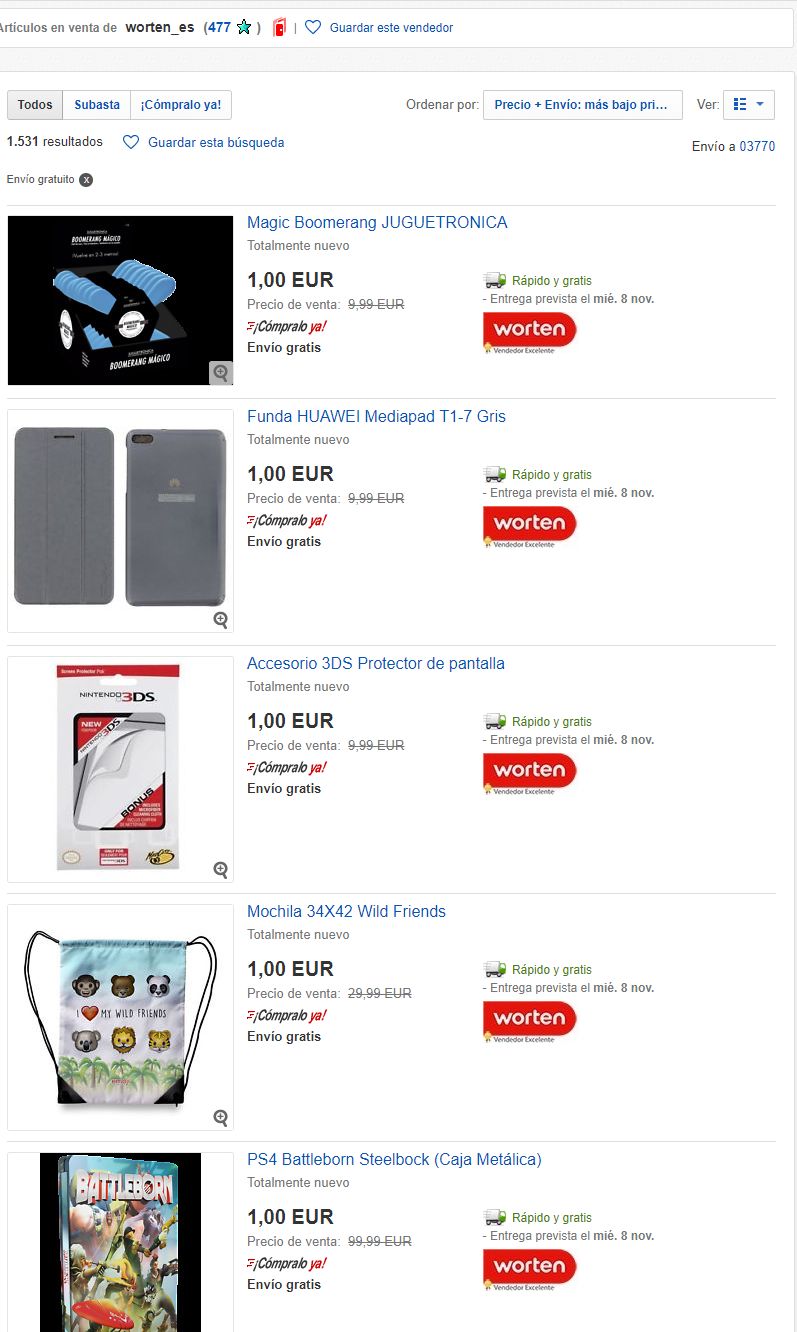This screenshot has height=1332, width=797.
Task: Expand the Ver view options dropdown
Action: 748,105
